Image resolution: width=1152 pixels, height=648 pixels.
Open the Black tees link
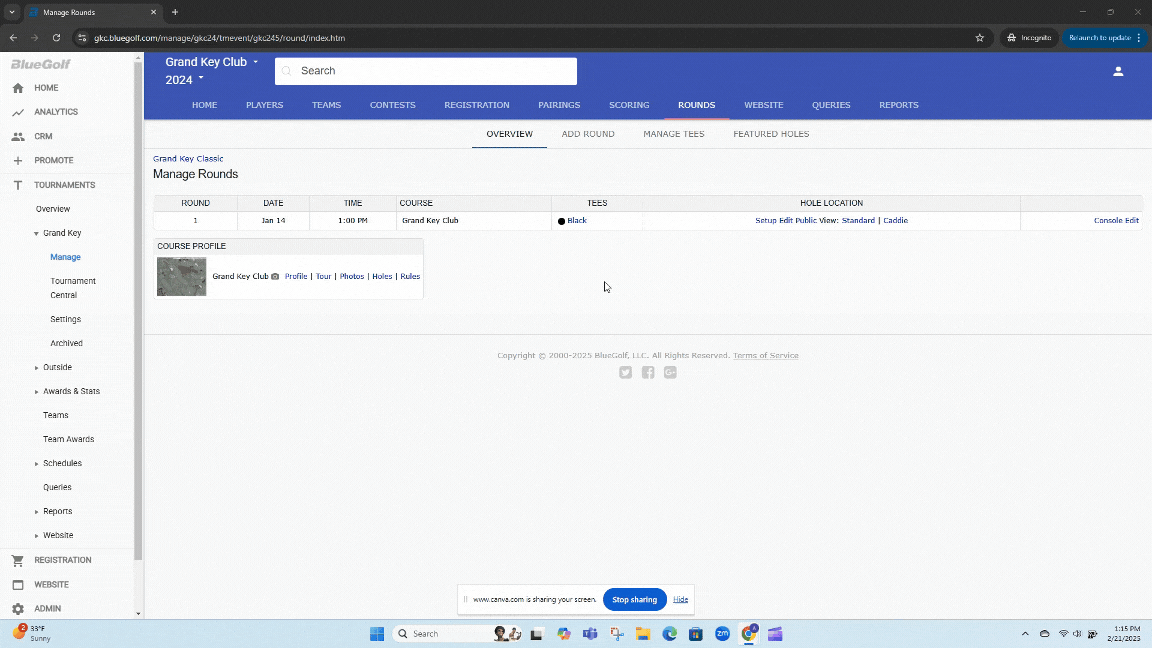[577, 220]
